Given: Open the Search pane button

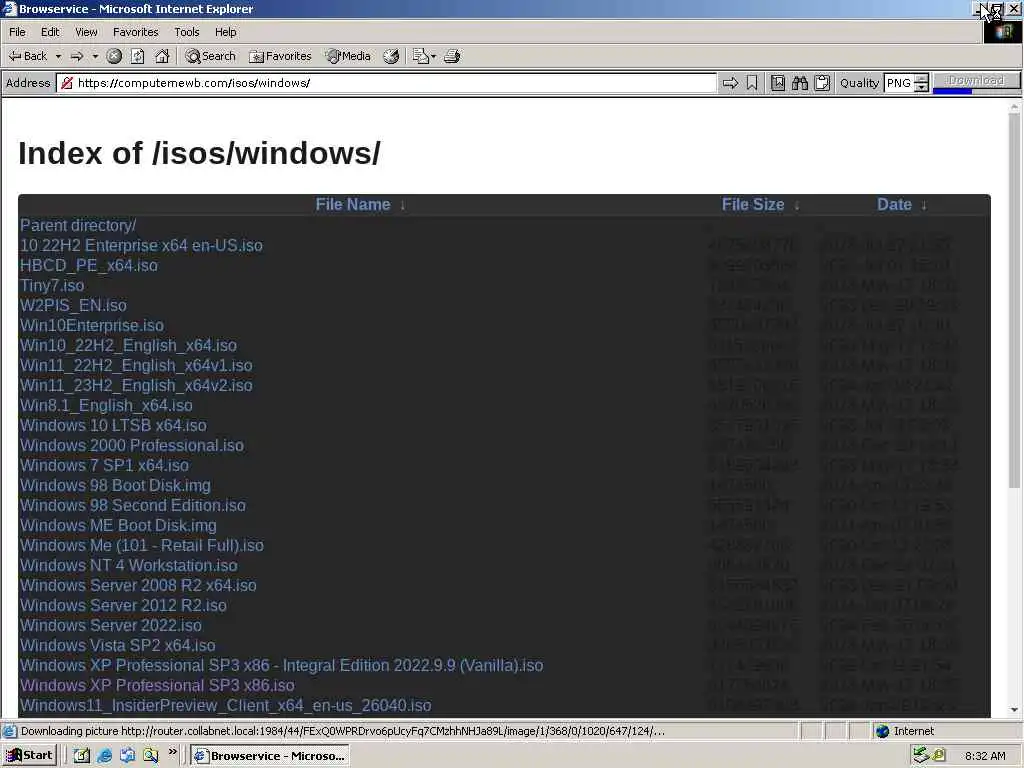Looking at the screenshot, I should 210,56.
